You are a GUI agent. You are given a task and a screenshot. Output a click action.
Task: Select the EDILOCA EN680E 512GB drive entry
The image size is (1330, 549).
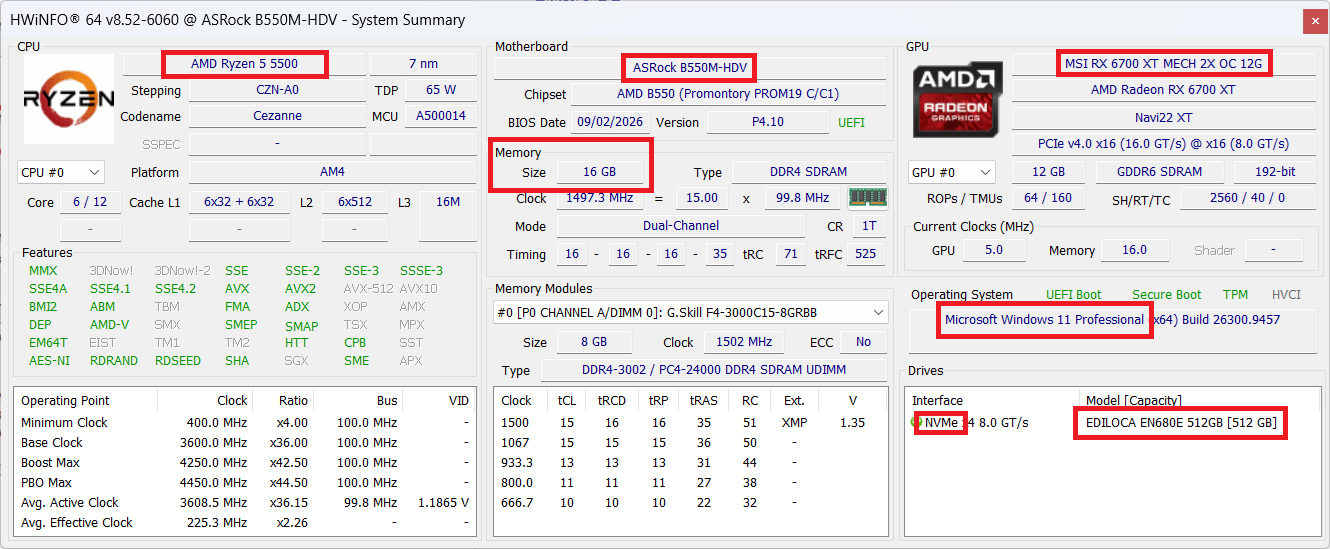click(1180, 423)
